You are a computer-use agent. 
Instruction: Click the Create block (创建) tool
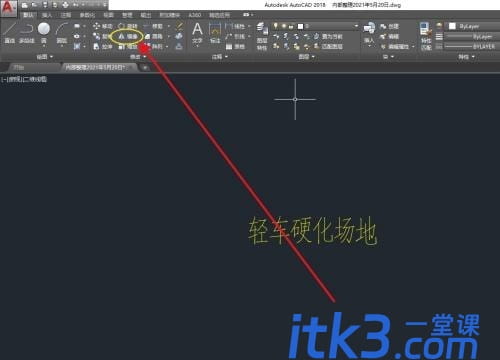[x=389, y=26]
